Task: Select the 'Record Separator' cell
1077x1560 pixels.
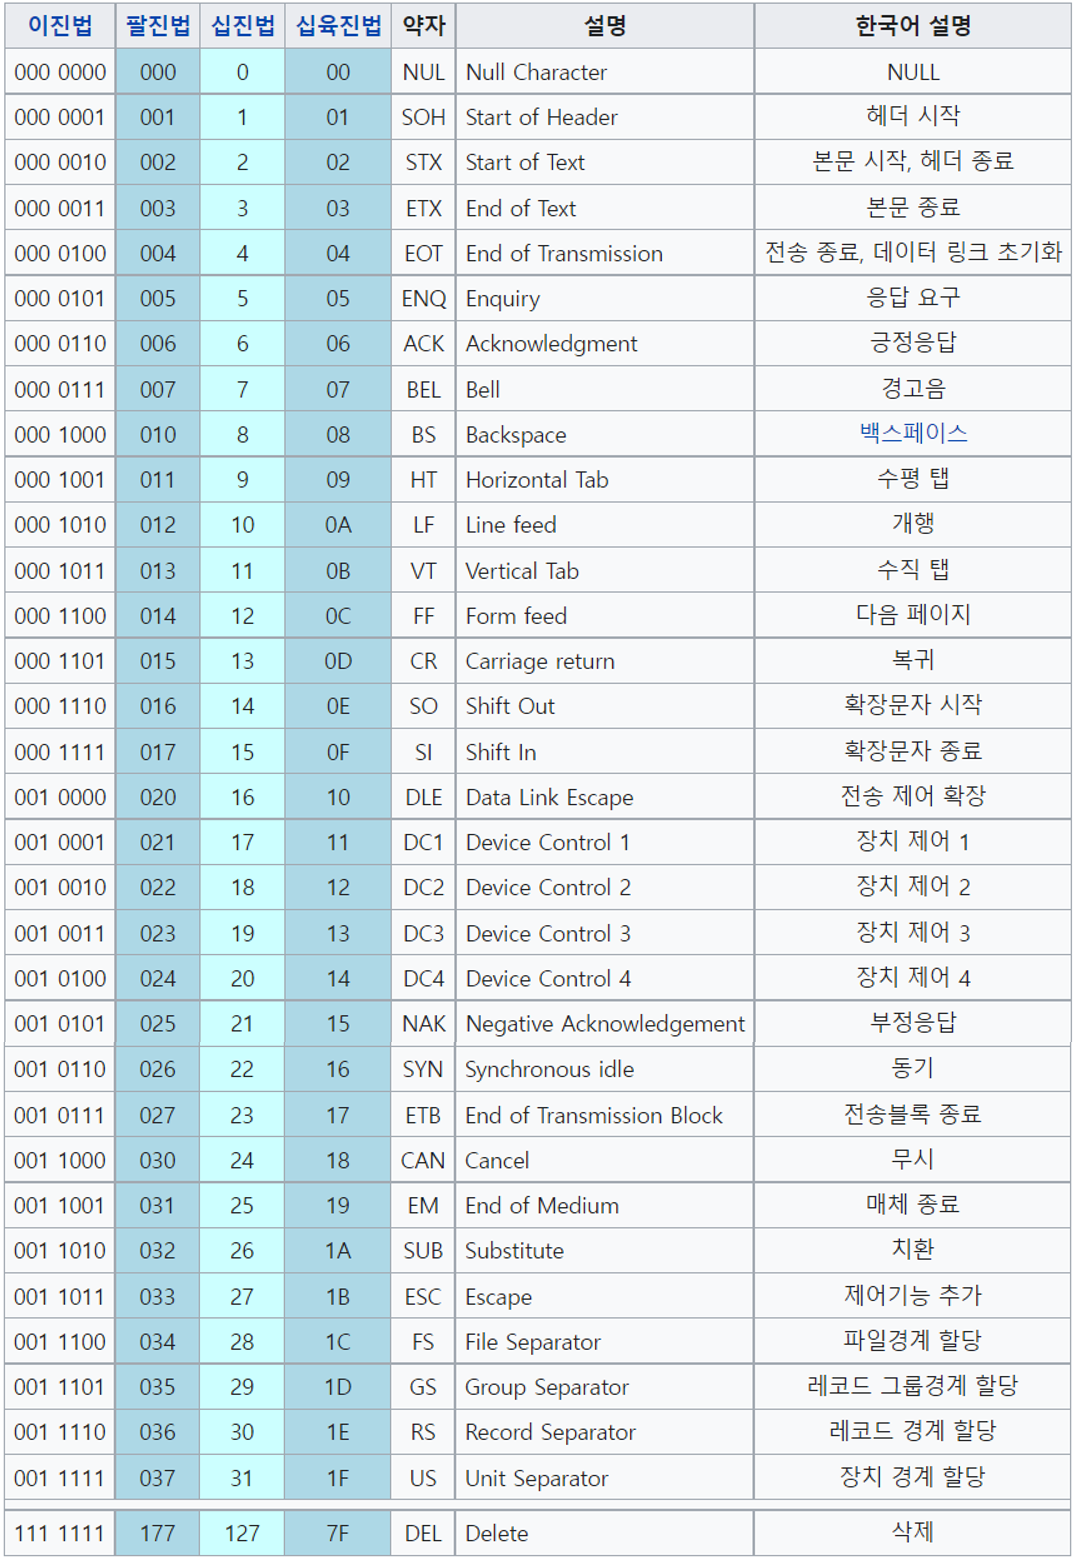Action: point(605,1431)
